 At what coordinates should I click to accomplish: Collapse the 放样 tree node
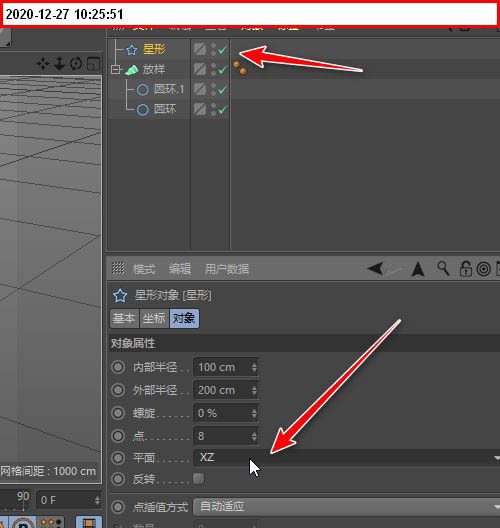[x=115, y=70]
